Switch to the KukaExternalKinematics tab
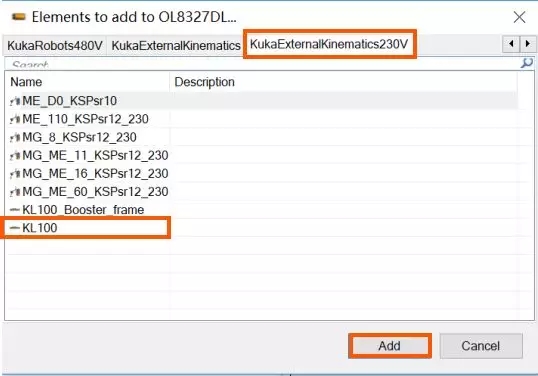The height and width of the screenshot is (376, 538). [176, 45]
